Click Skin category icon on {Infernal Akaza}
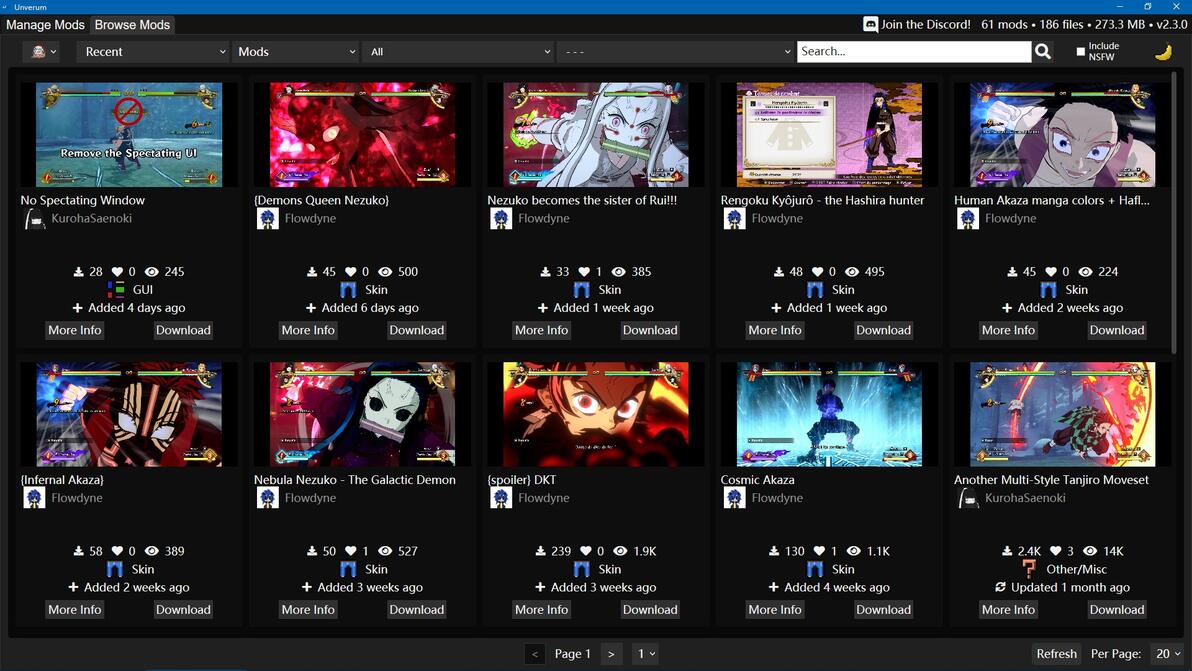The height and width of the screenshot is (671, 1192). (x=115, y=569)
